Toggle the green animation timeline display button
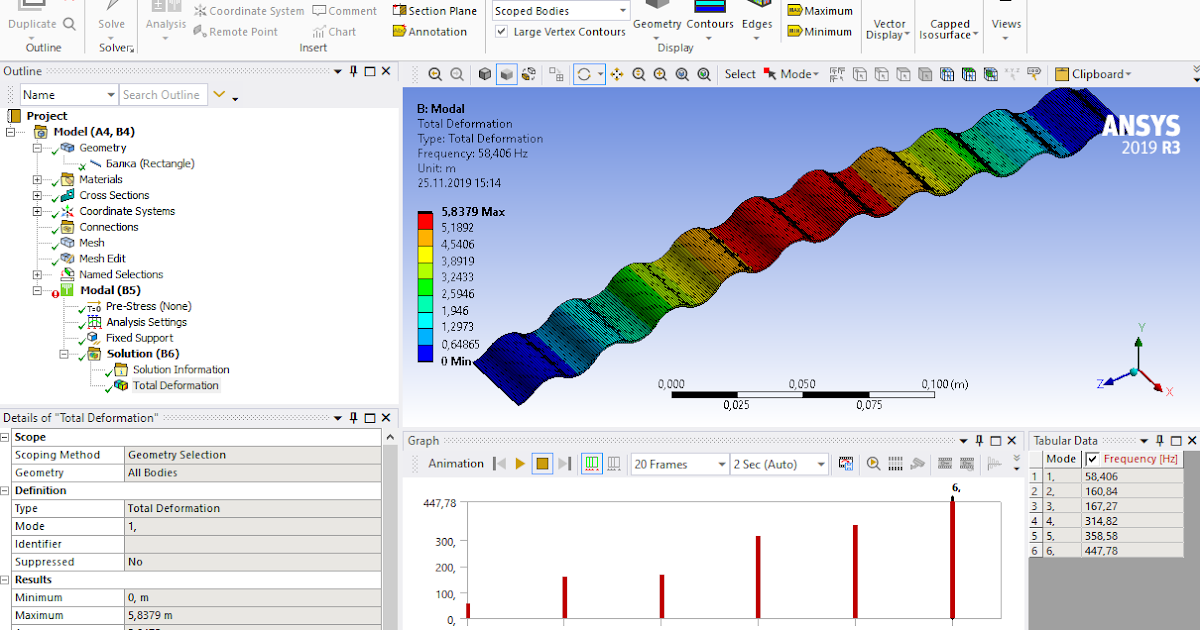Image resolution: width=1200 pixels, height=630 pixels. coord(590,463)
